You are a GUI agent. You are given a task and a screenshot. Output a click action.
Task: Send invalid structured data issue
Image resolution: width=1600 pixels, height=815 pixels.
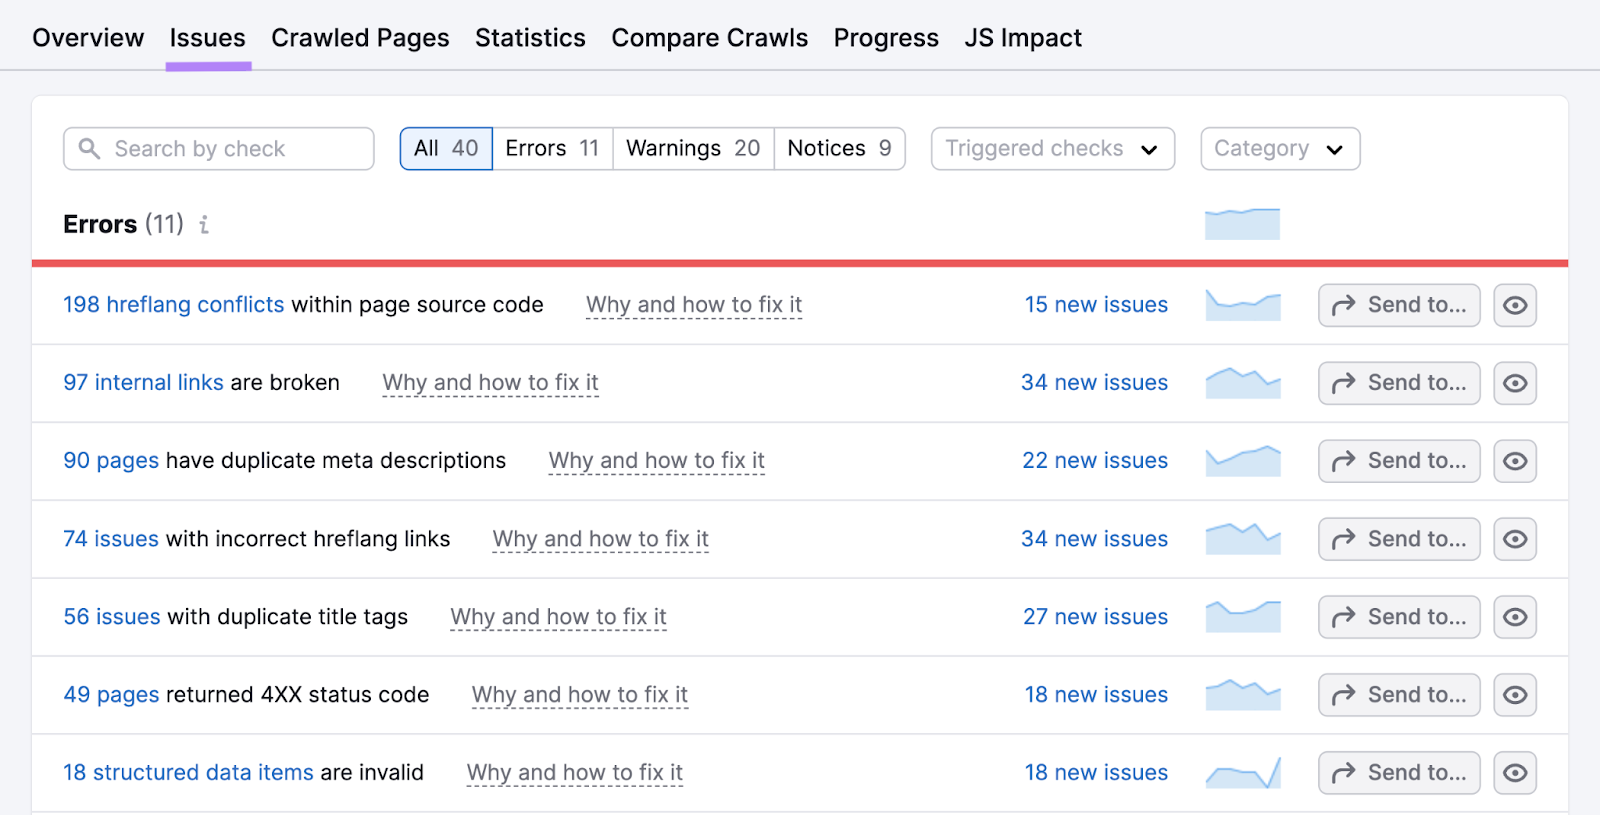click(1399, 773)
